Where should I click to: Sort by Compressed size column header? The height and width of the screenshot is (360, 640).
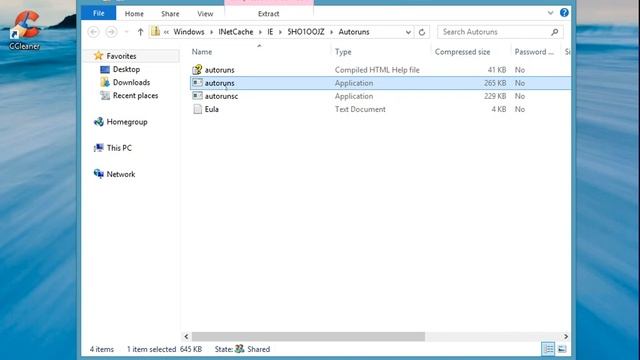[x=462, y=52]
